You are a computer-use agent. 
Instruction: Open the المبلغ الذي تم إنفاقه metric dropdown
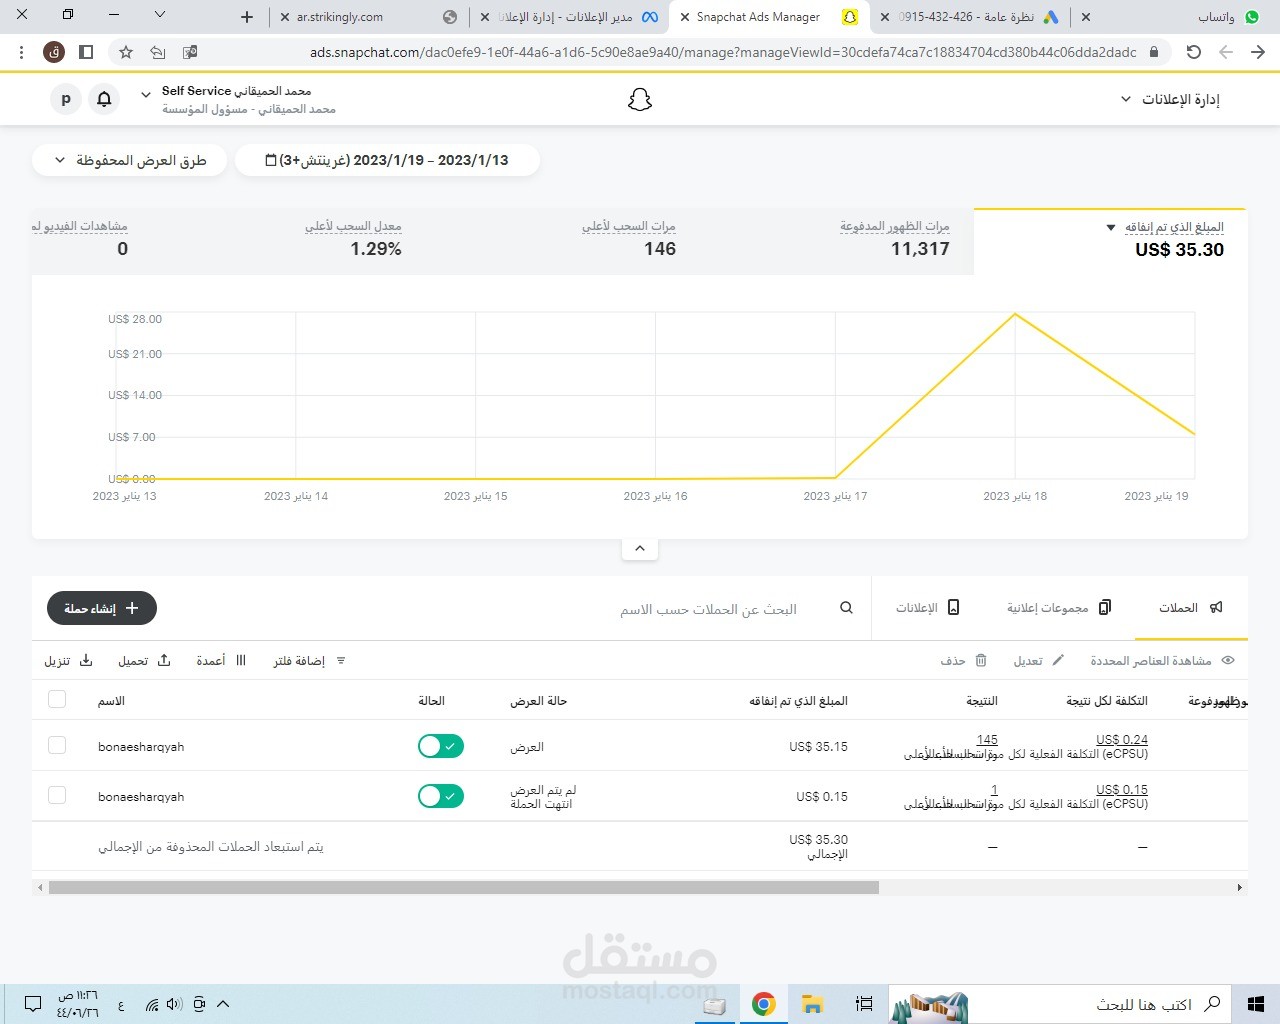tap(1111, 228)
